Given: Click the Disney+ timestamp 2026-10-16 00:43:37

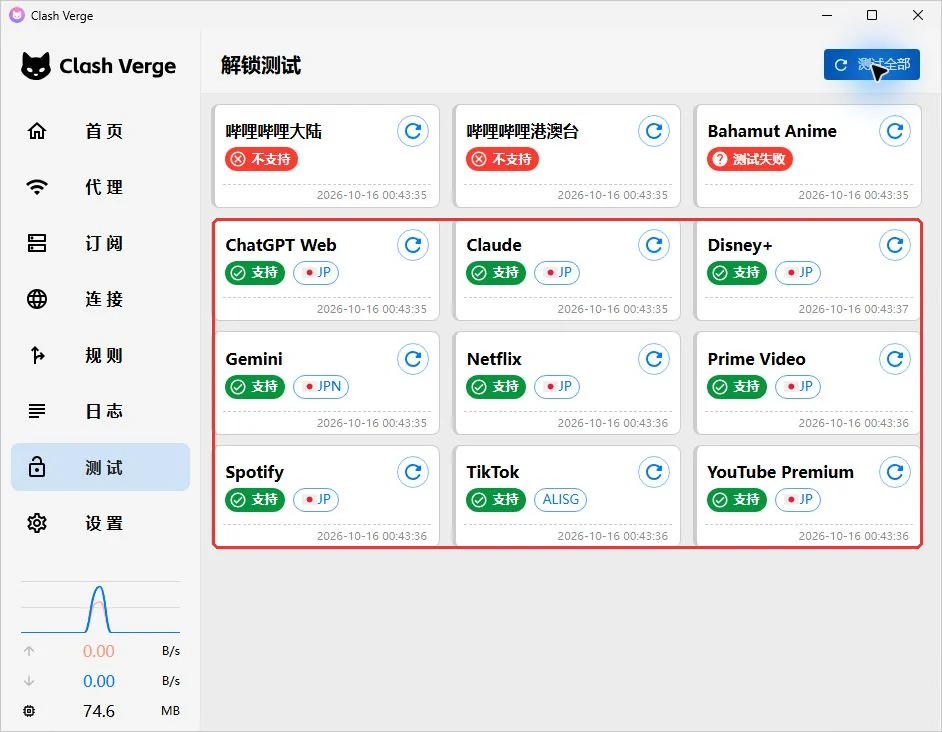Looking at the screenshot, I should pos(853,309).
